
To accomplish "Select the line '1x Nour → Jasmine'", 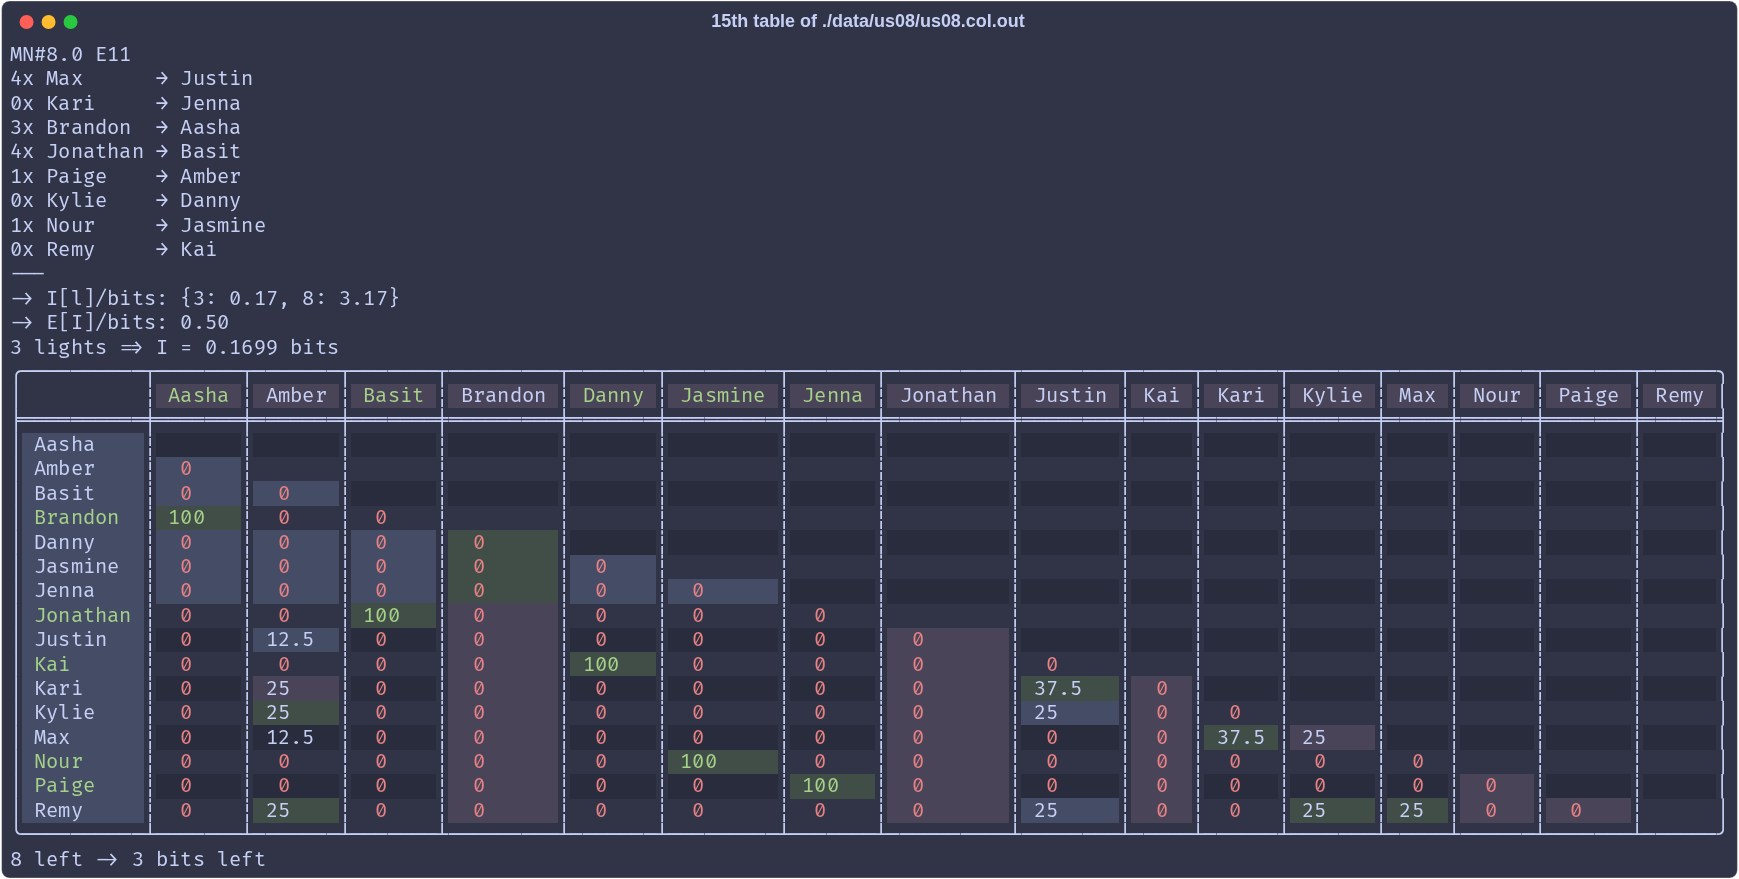I will coord(138,225).
